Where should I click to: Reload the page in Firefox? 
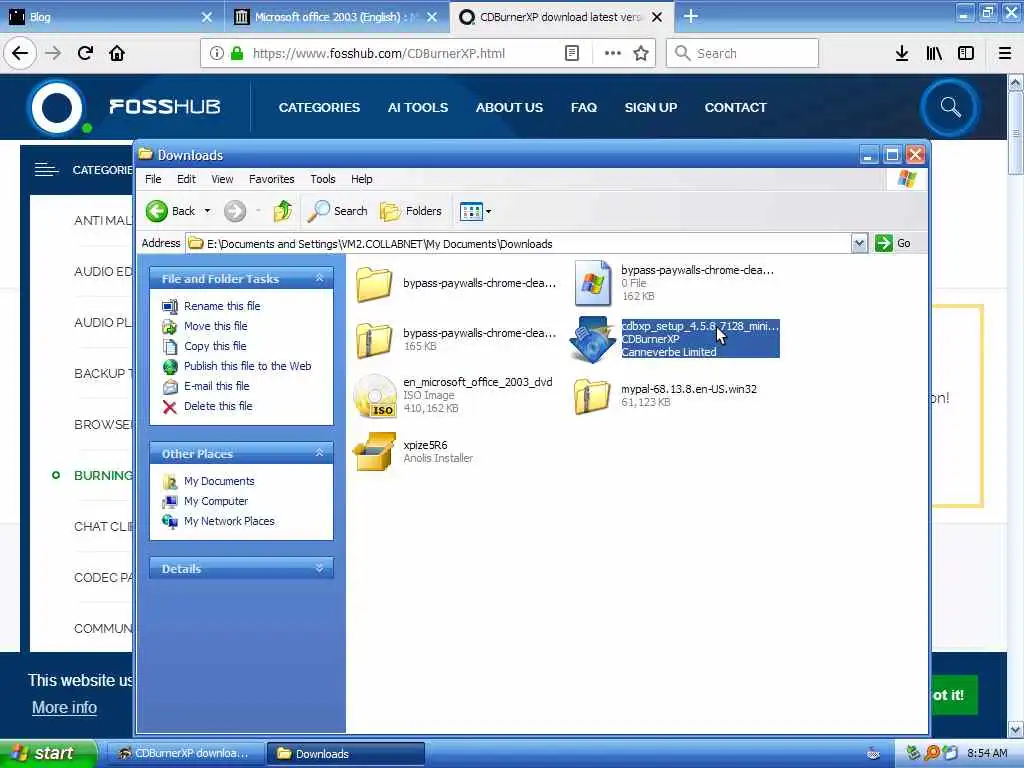[85, 53]
